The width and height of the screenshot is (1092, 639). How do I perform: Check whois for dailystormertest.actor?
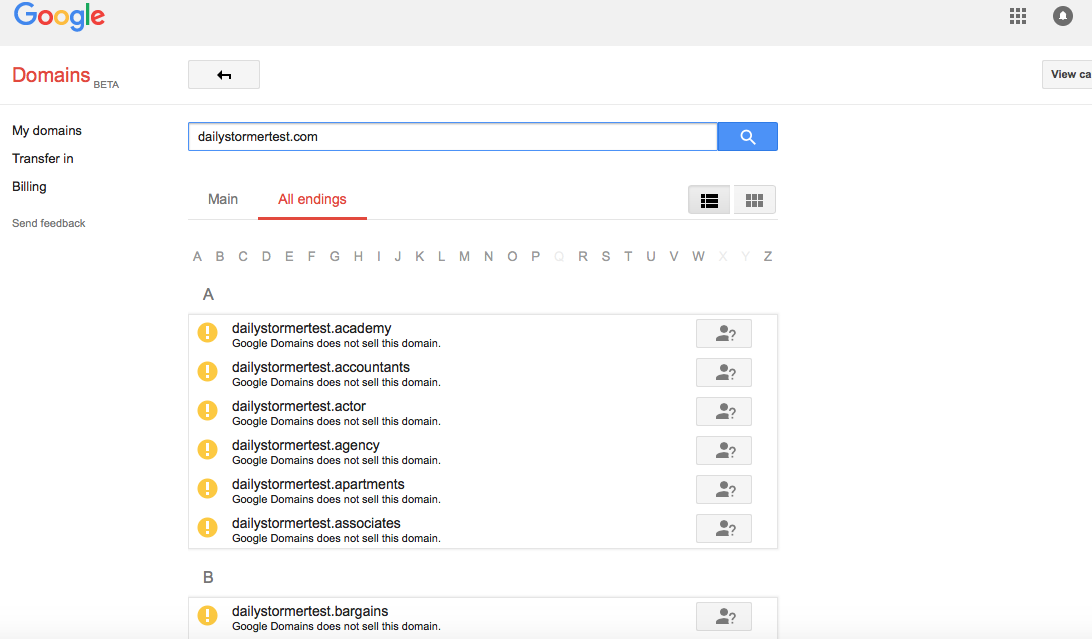point(724,411)
